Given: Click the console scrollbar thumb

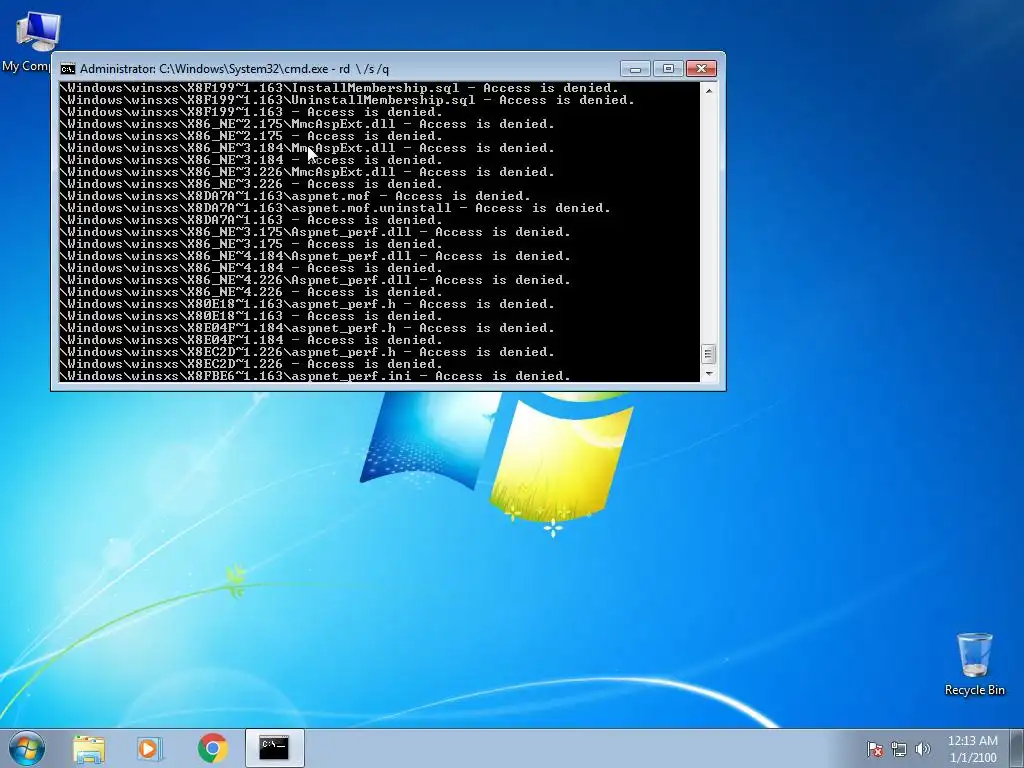Looking at the screenshot, I should click(709, 354).
